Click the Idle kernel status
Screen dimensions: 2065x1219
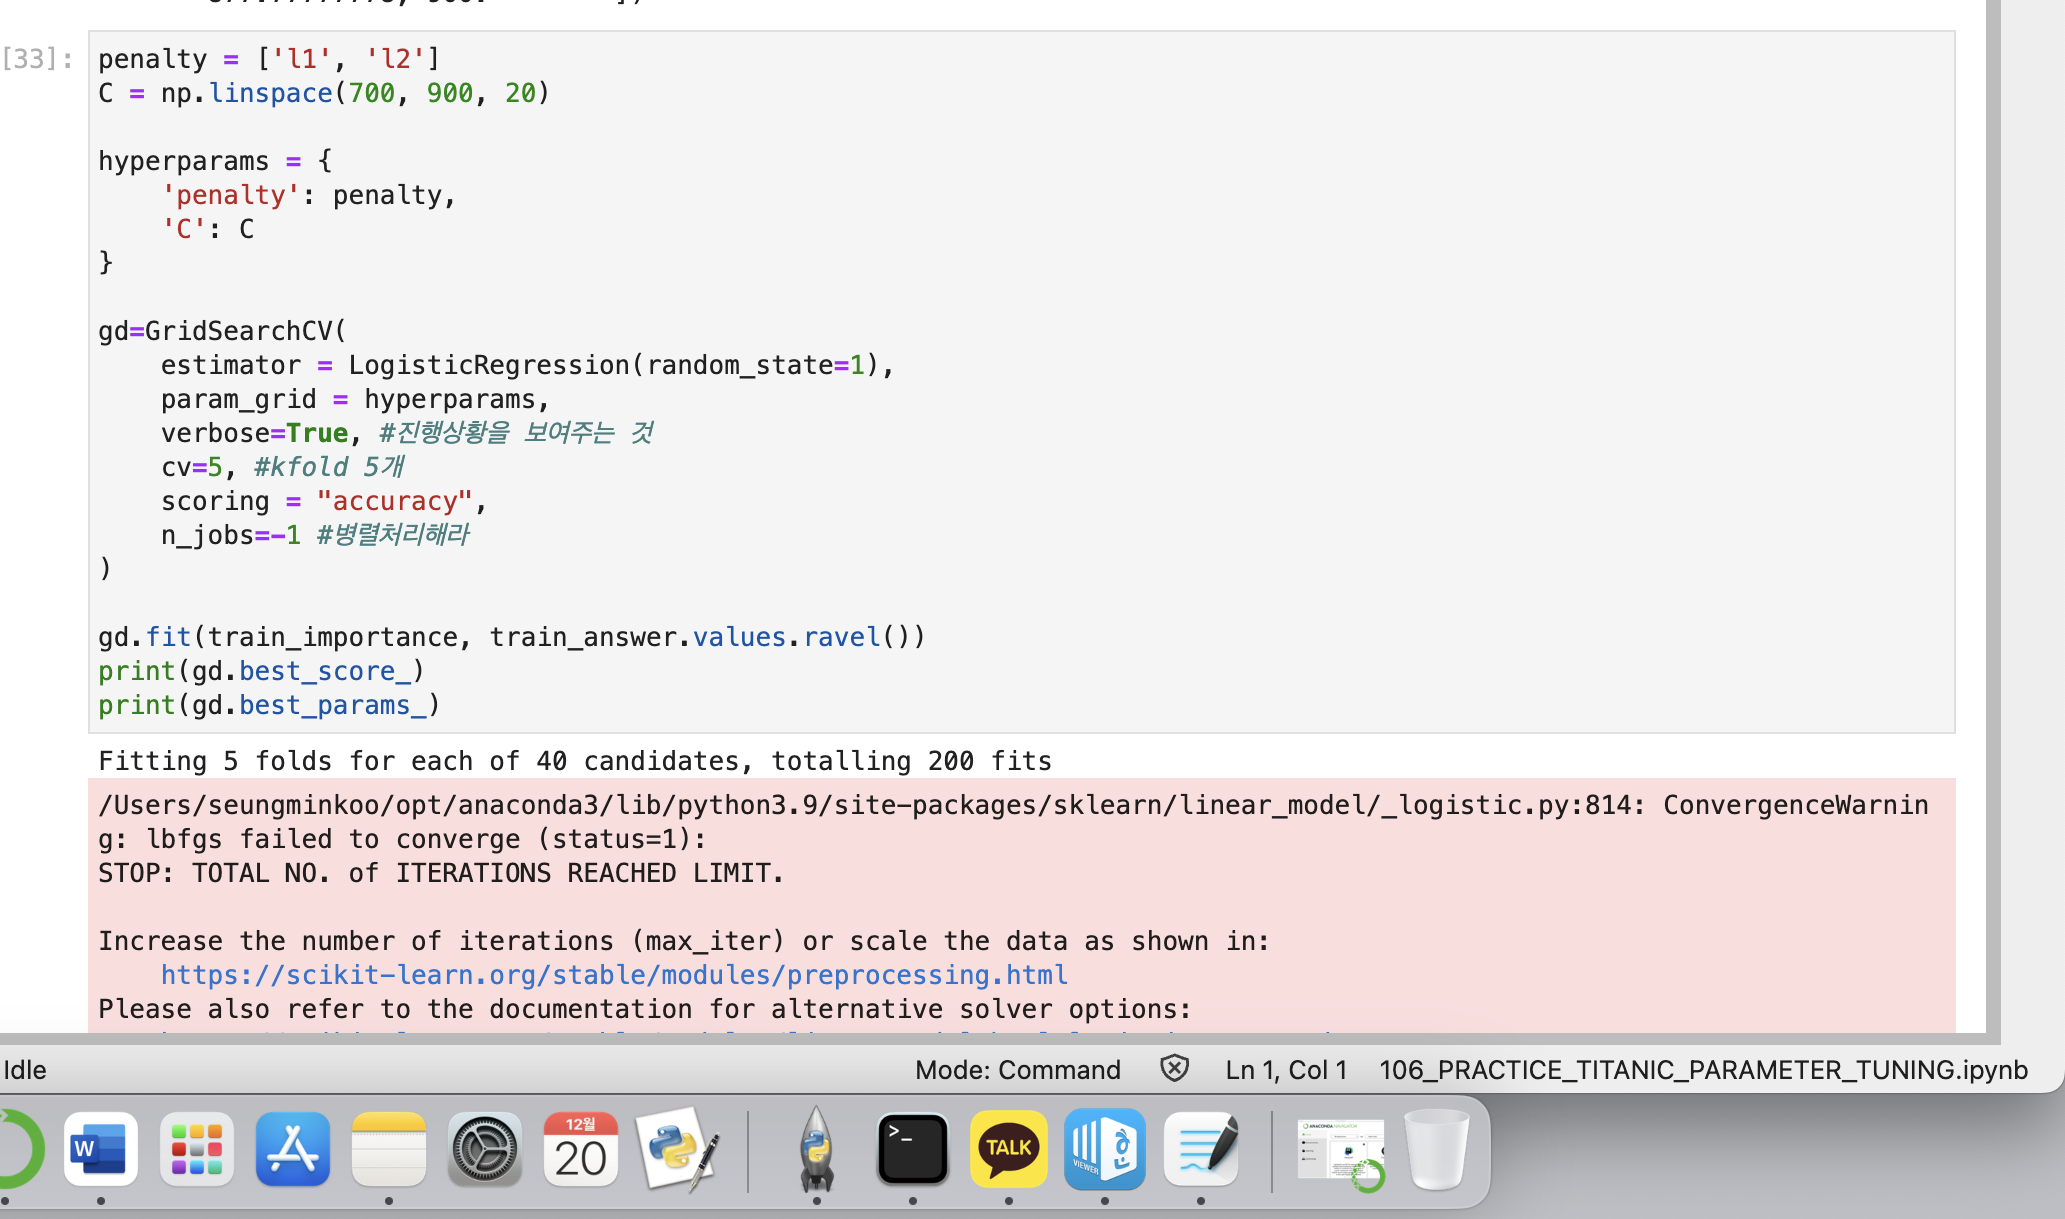(25, 1070)
